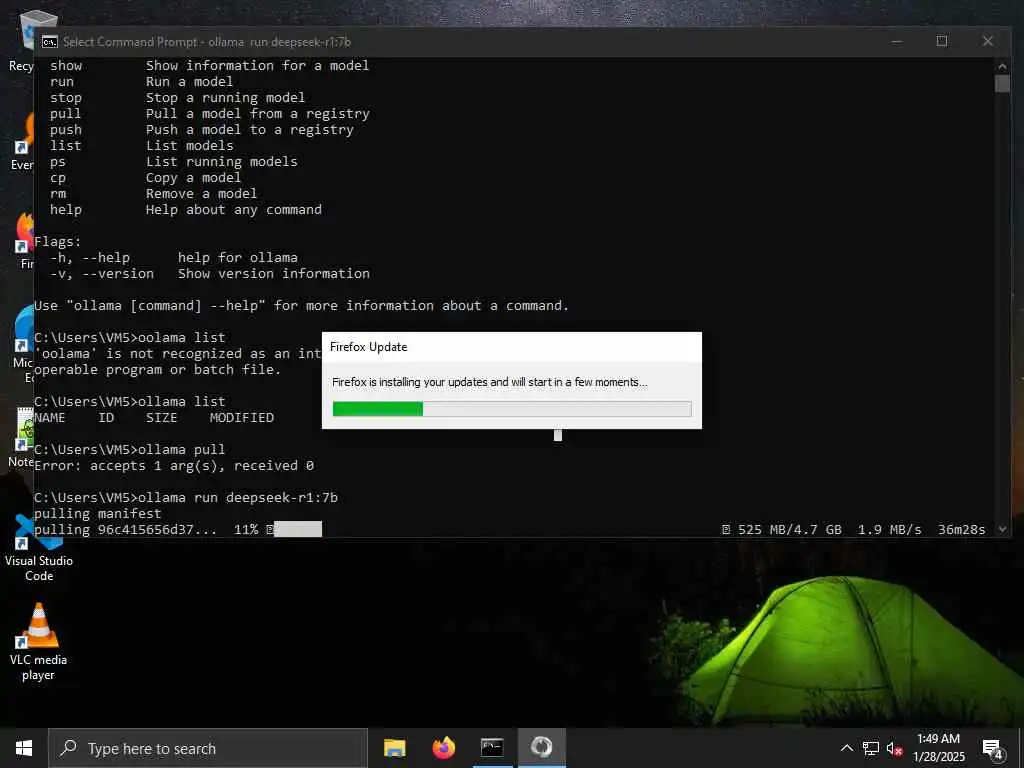
Task: Click 'Stop a running model' help text
Action: coord(225,98)
